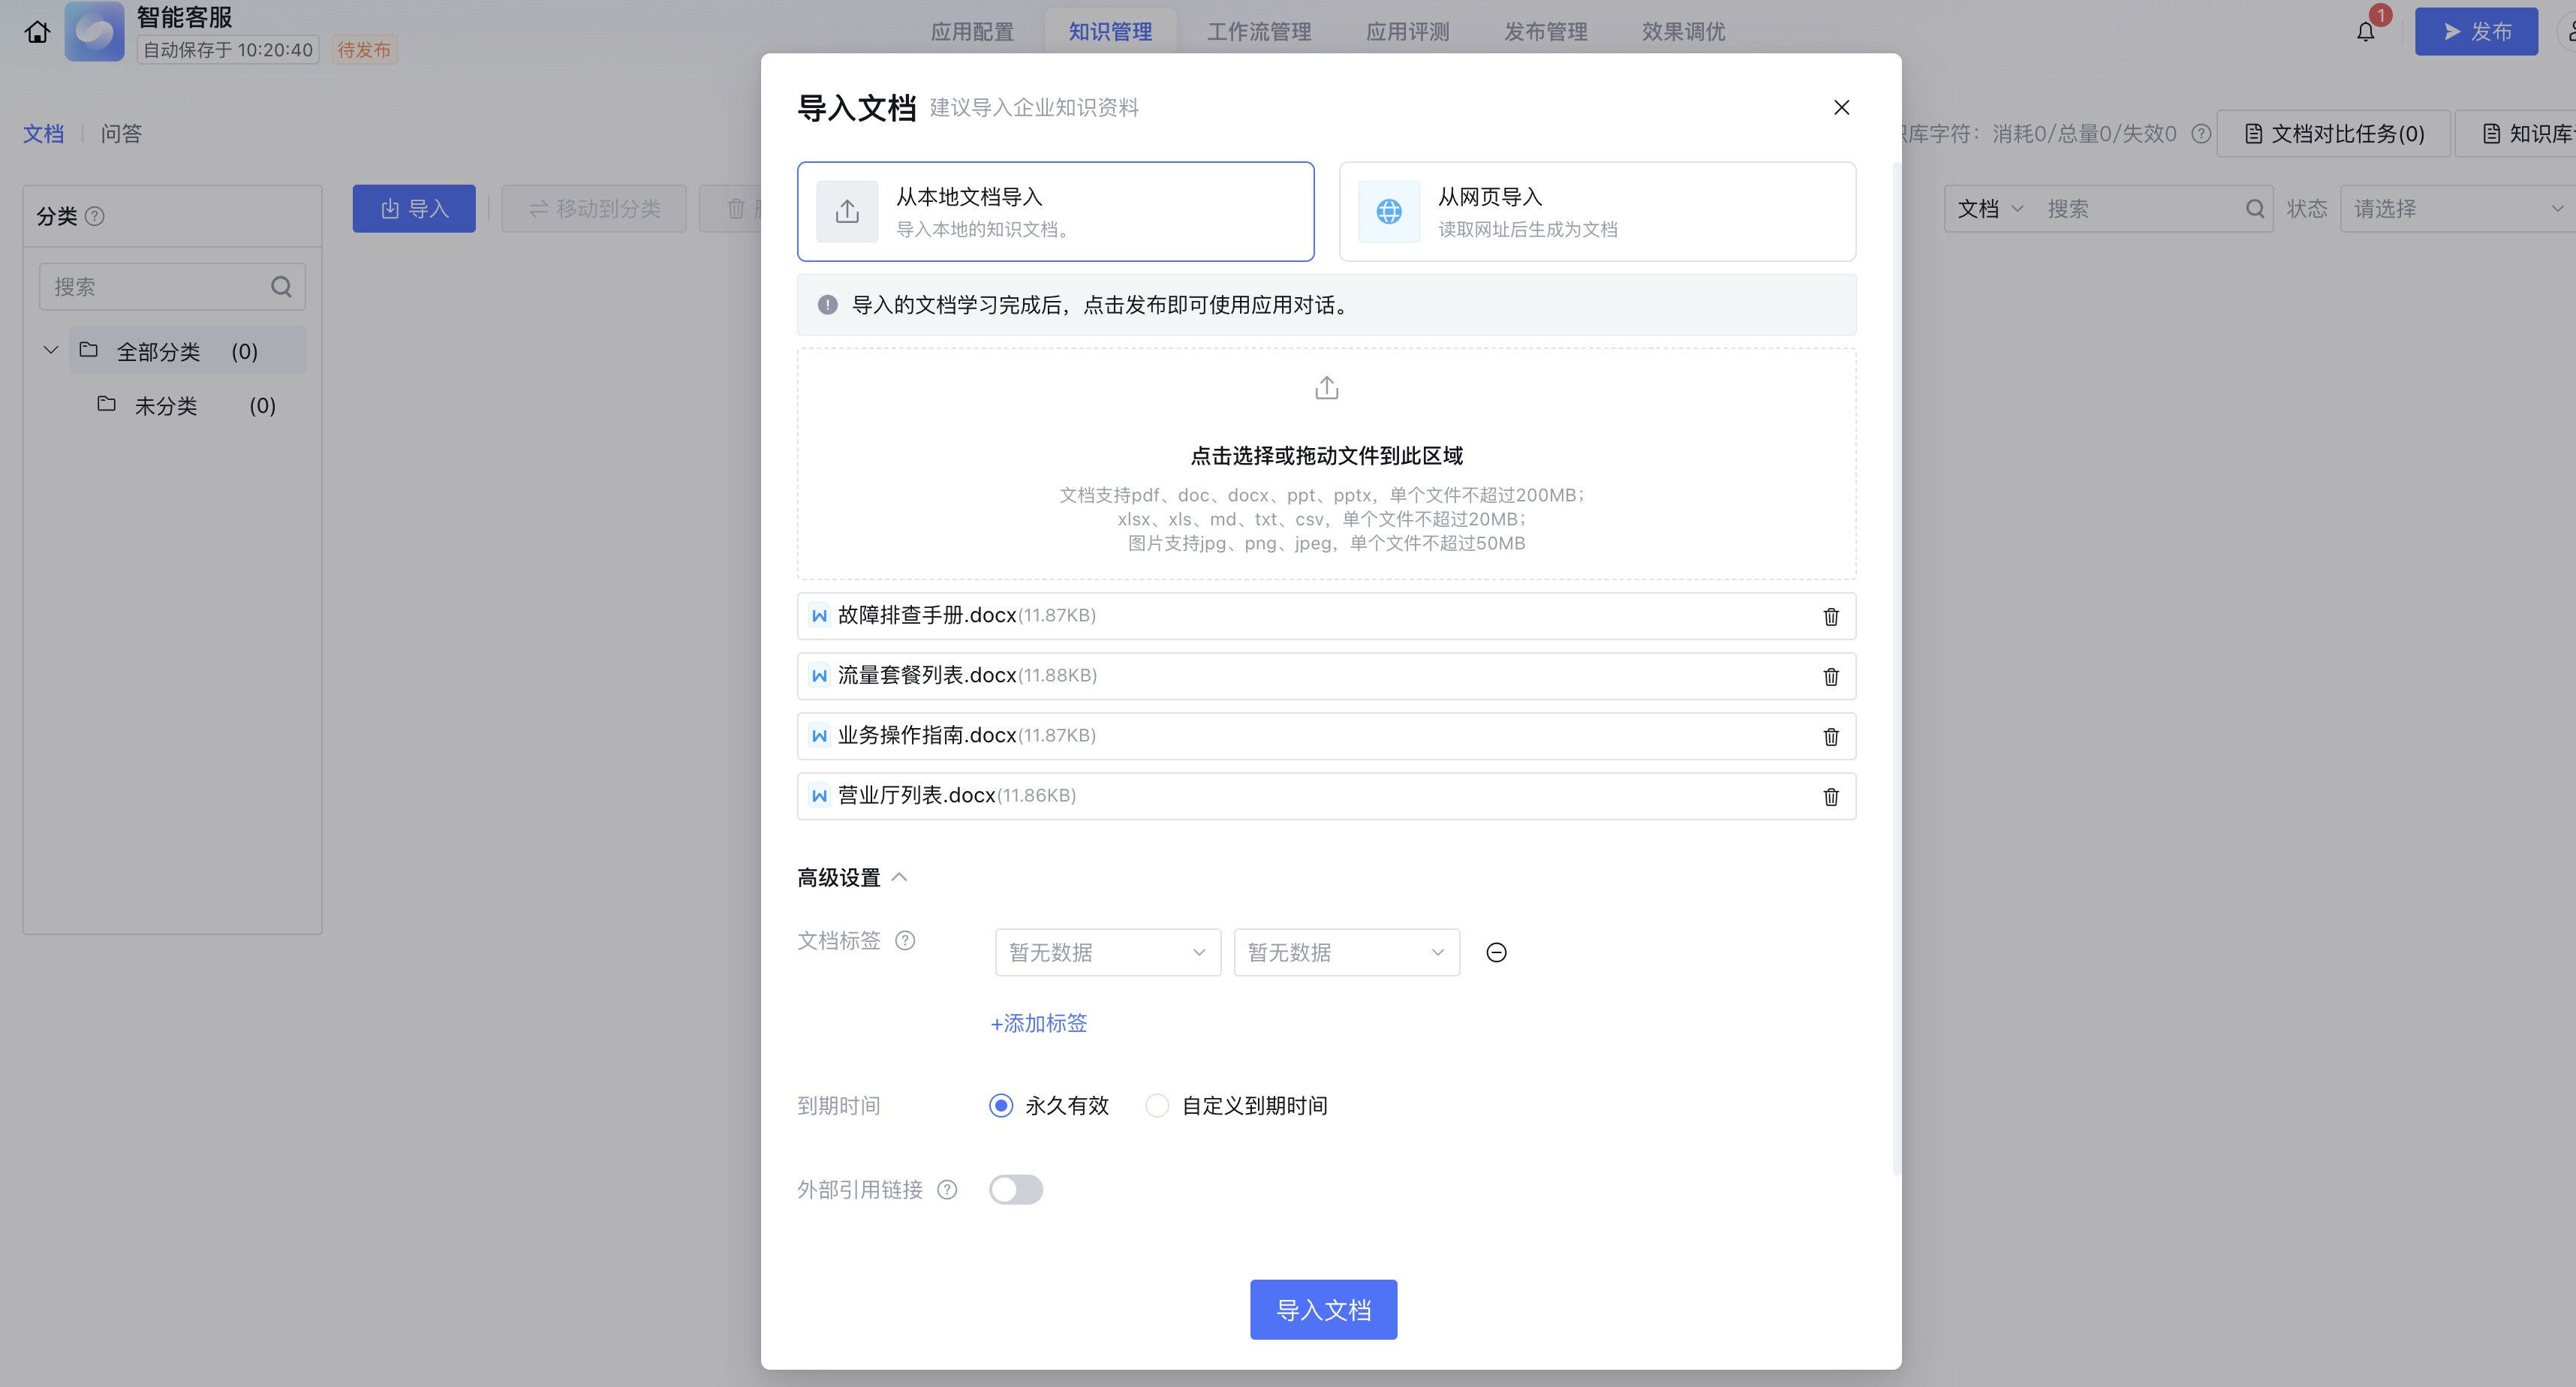This screenshot has width=2576, height=1387.
Task: Enable the 外部引用链接 switch
Action: 1015,1189
